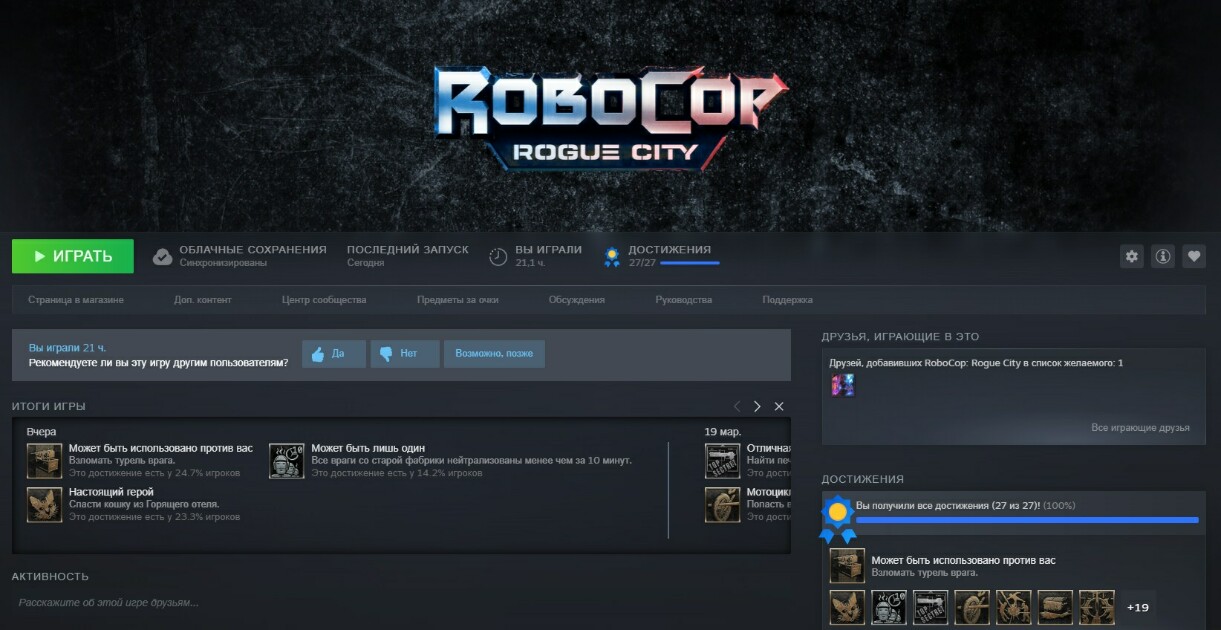Click into the activity 'Расскажите об этой игре друзьям' field

[x=400, y=603]
